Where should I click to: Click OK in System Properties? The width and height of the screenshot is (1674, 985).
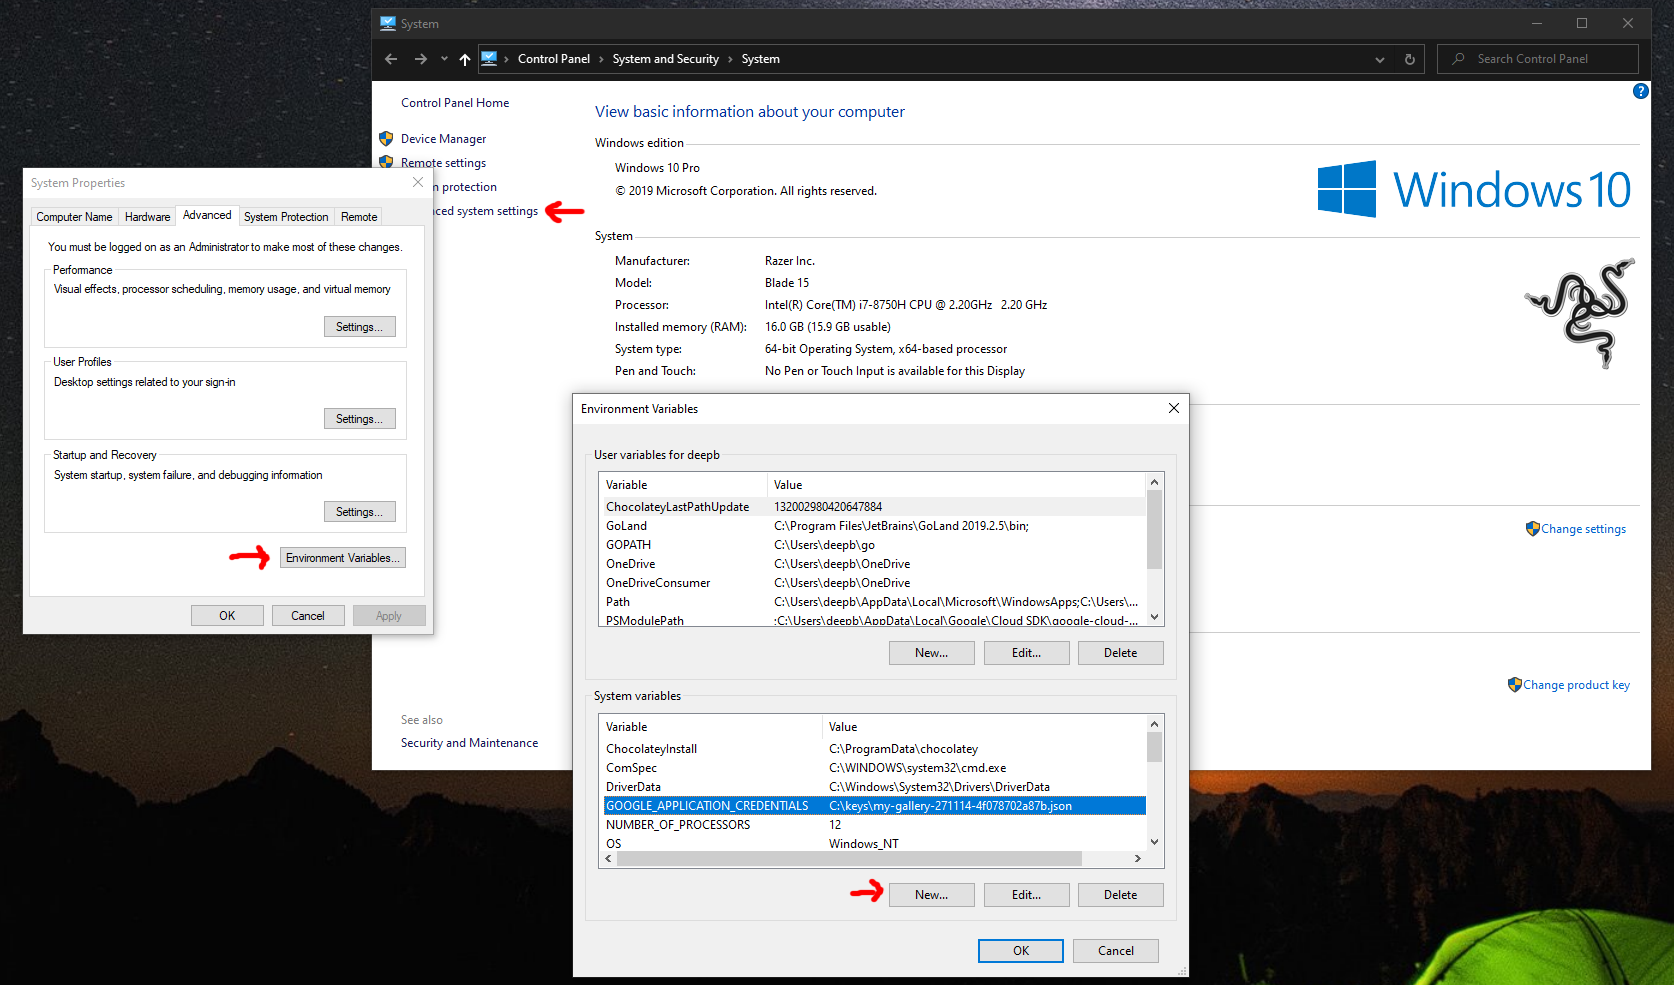[x=227, y=616]
